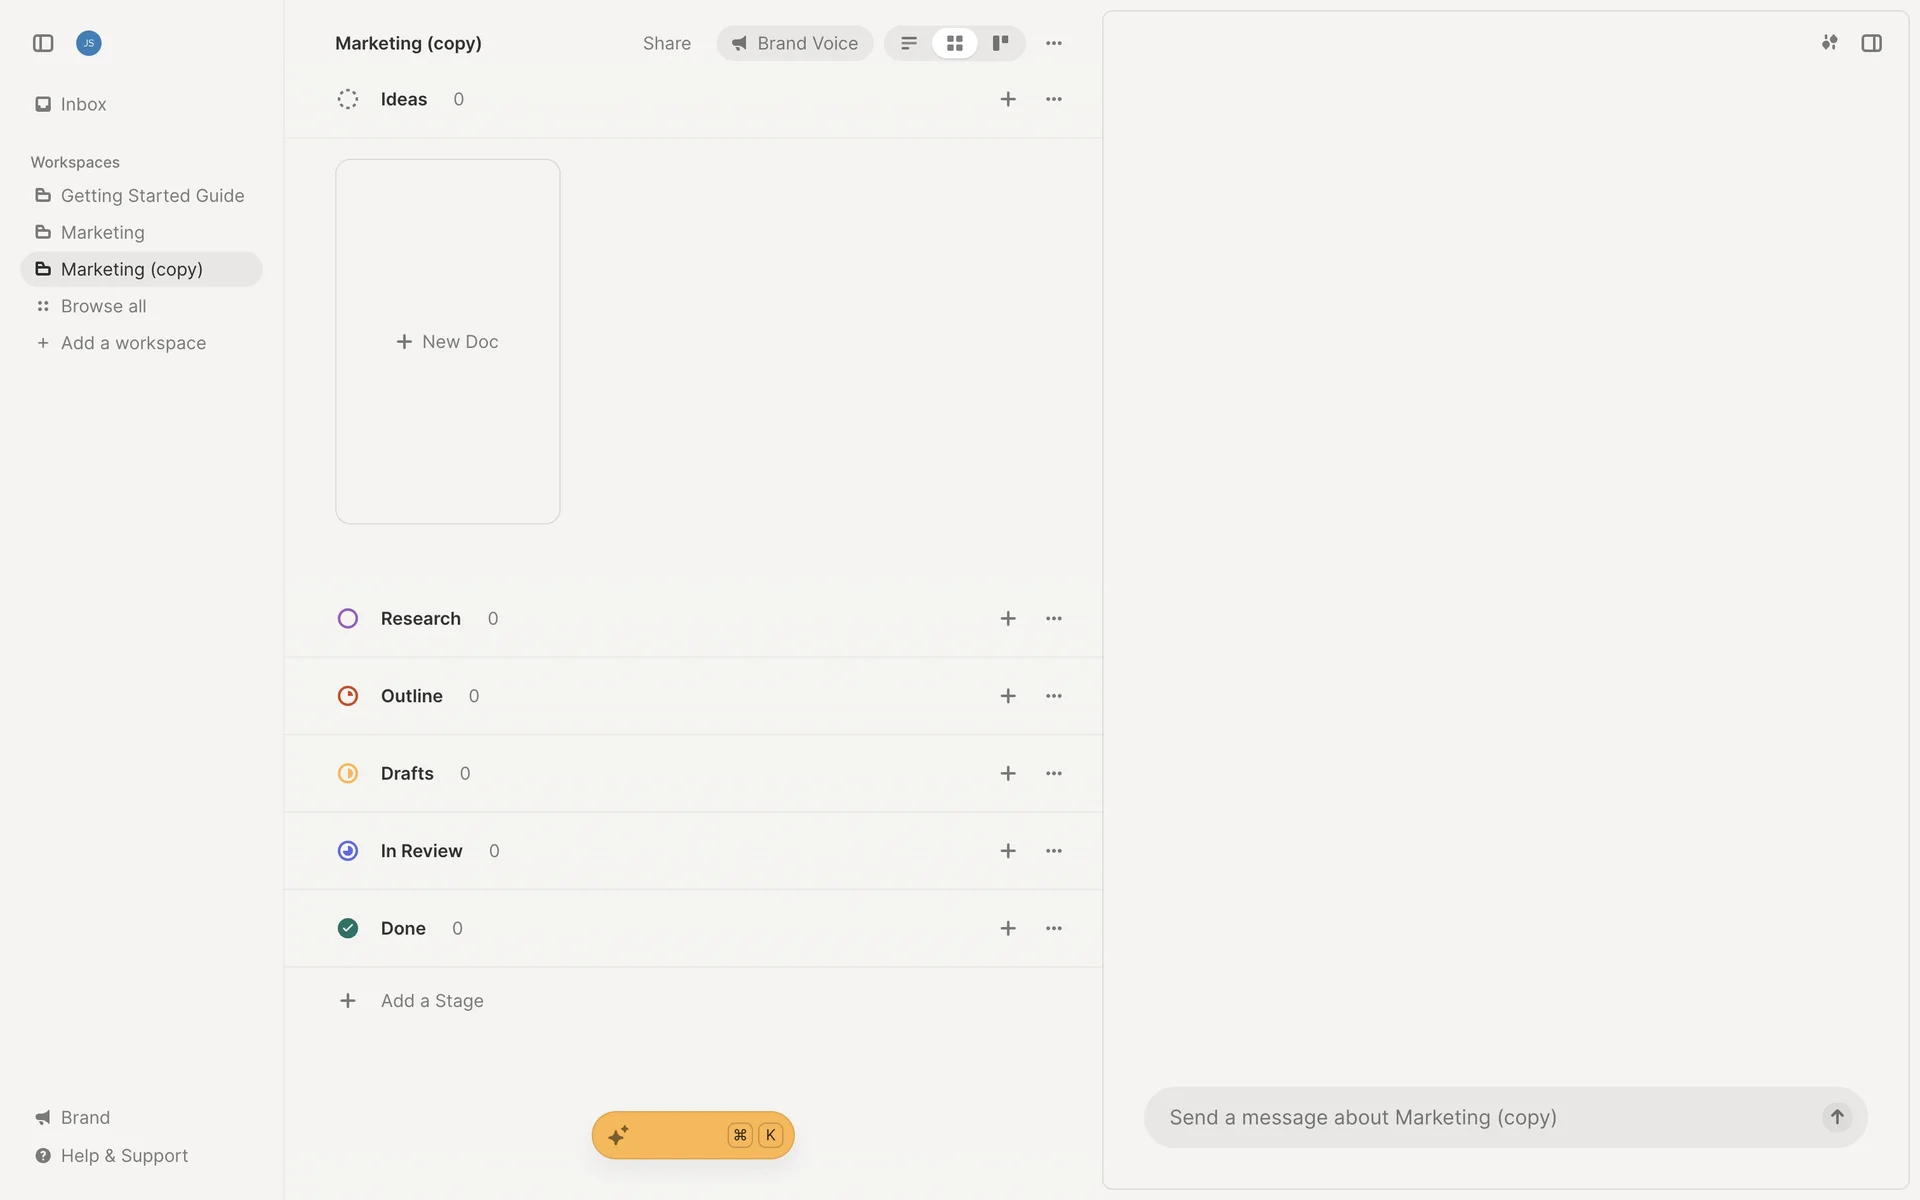Switch to list view layout
This screenshot has height=1200, width=1920.
coord(909,43)
